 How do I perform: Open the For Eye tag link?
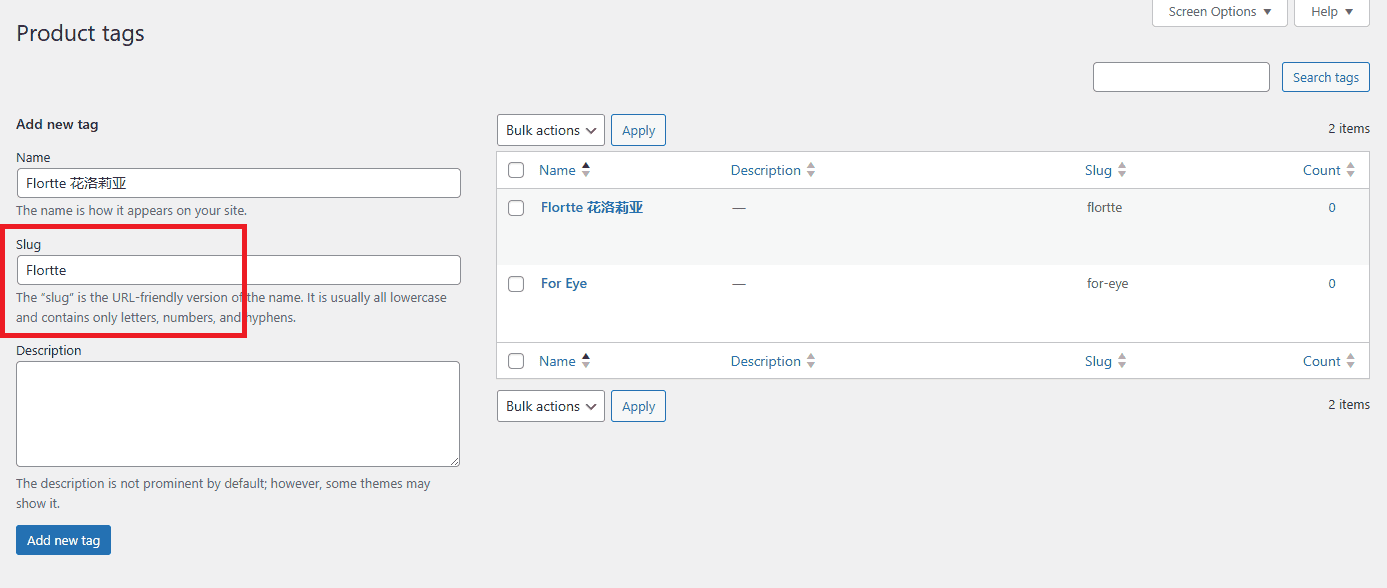[x=564, y=283]
